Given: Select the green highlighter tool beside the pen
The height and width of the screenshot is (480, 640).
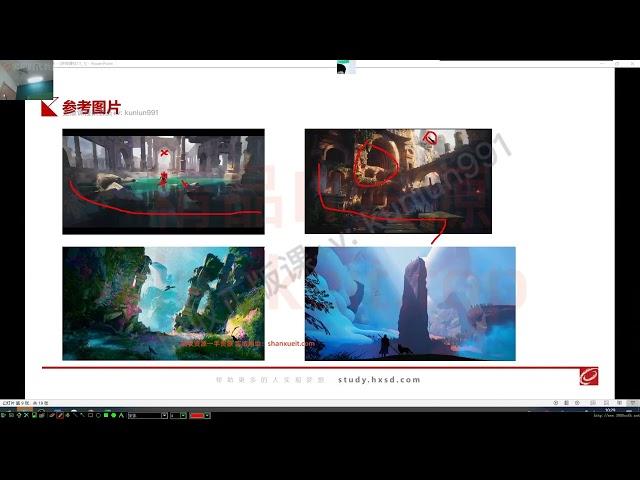Looking at the screenshot, I should pos(68,415).
